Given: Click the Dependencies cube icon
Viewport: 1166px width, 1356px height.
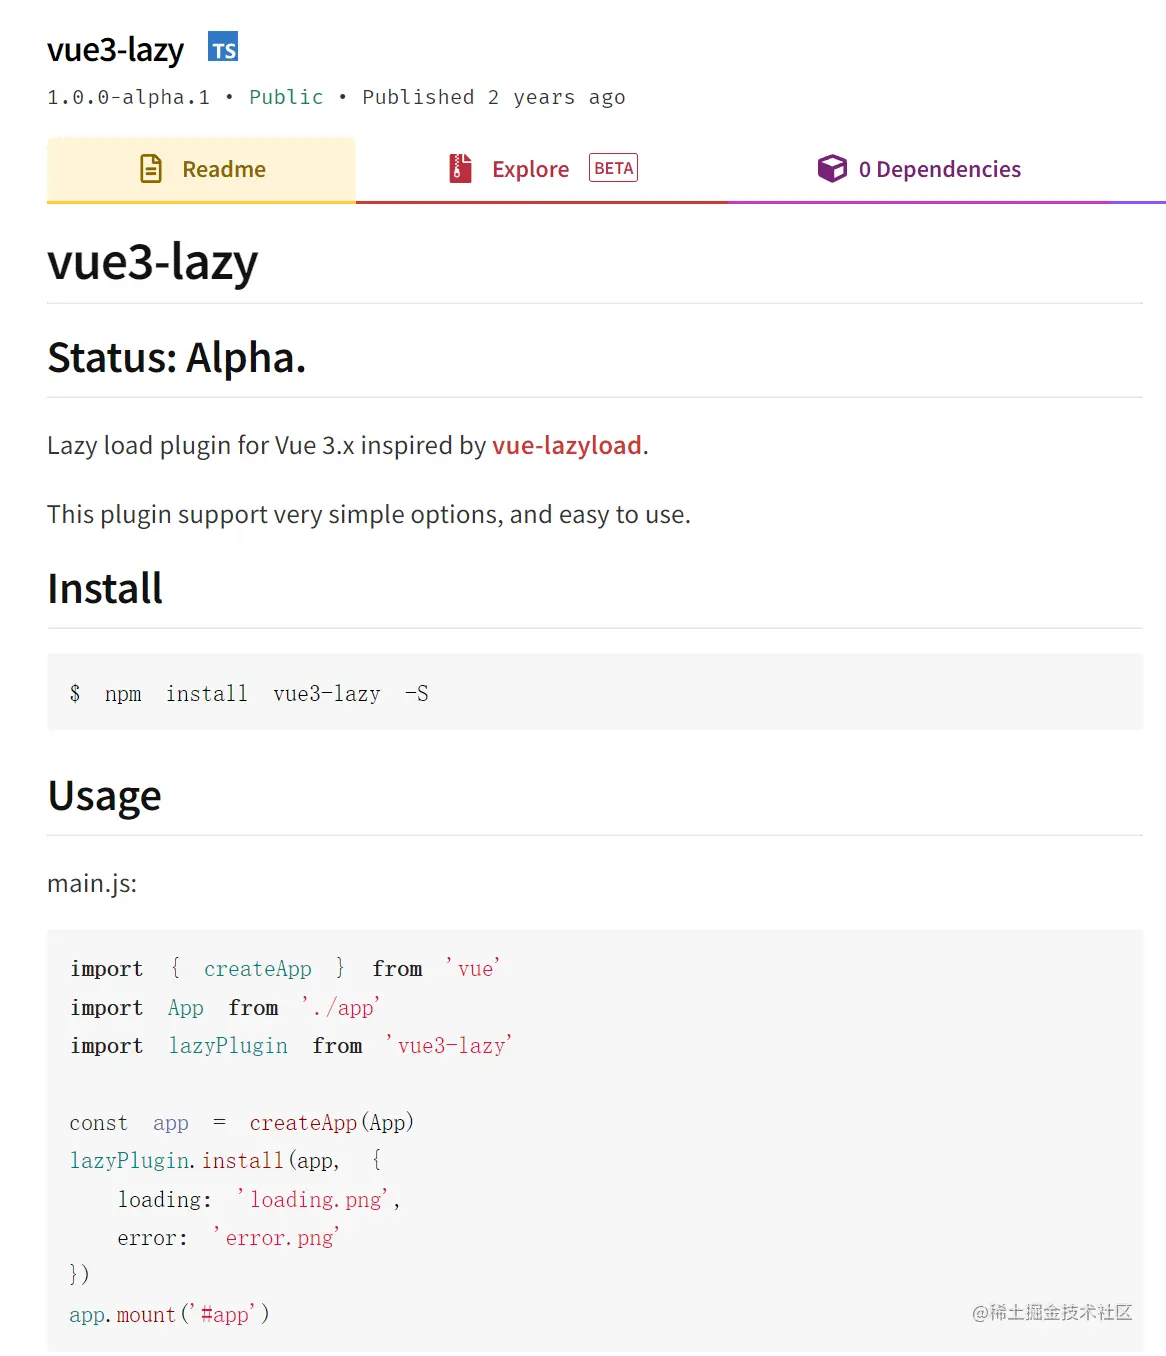Looking at the screenshot, I should pyautogui.click(x=832, y=169).
